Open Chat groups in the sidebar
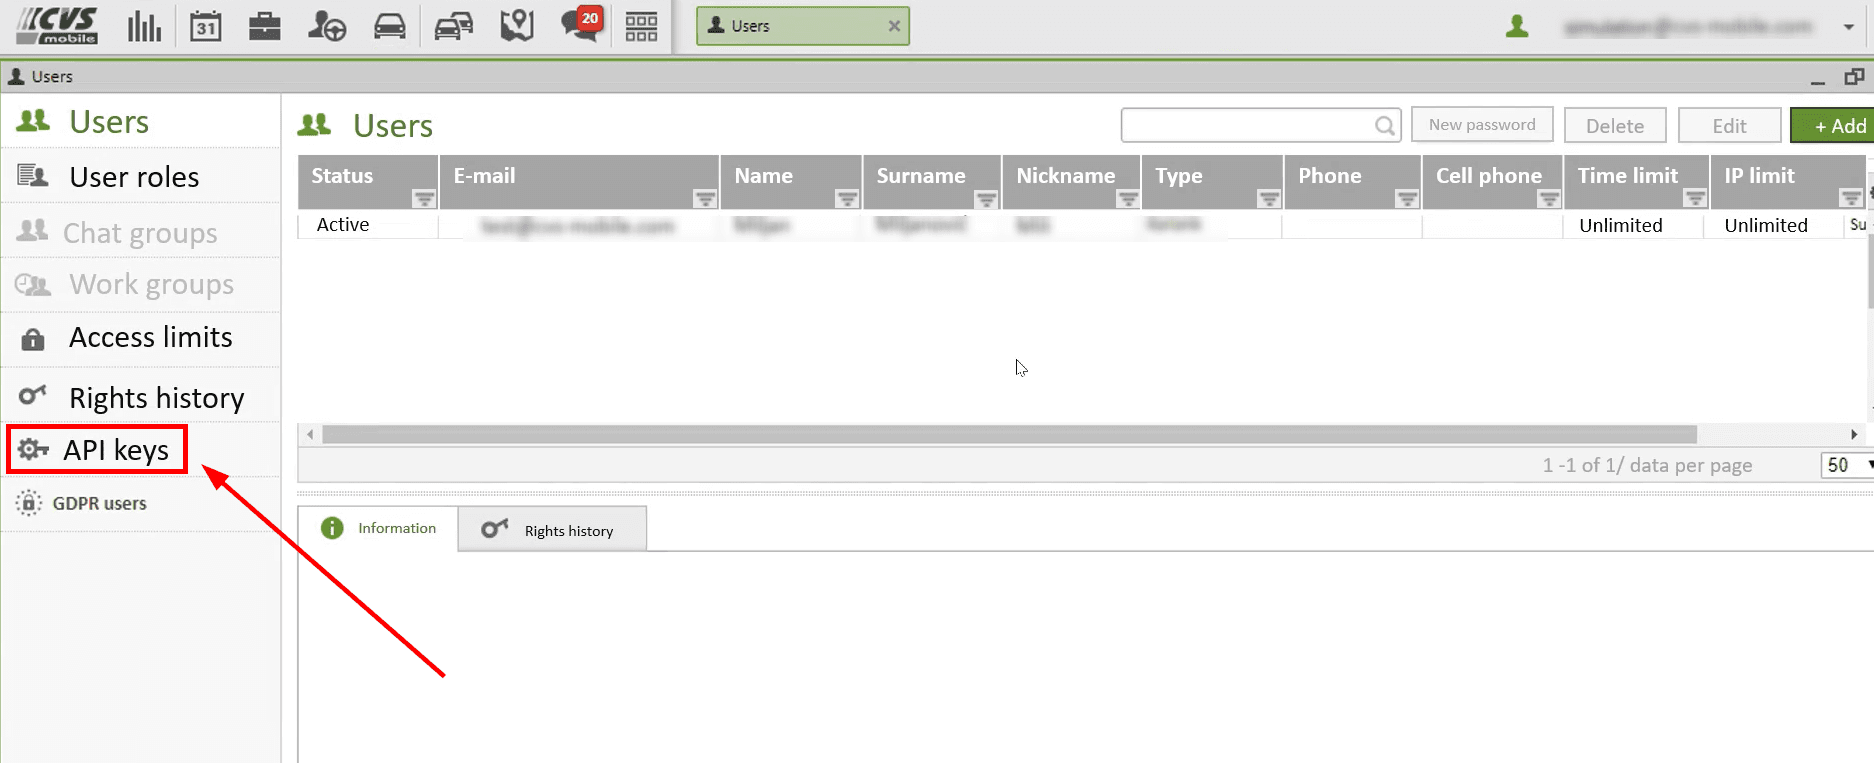 pos(140,232)
